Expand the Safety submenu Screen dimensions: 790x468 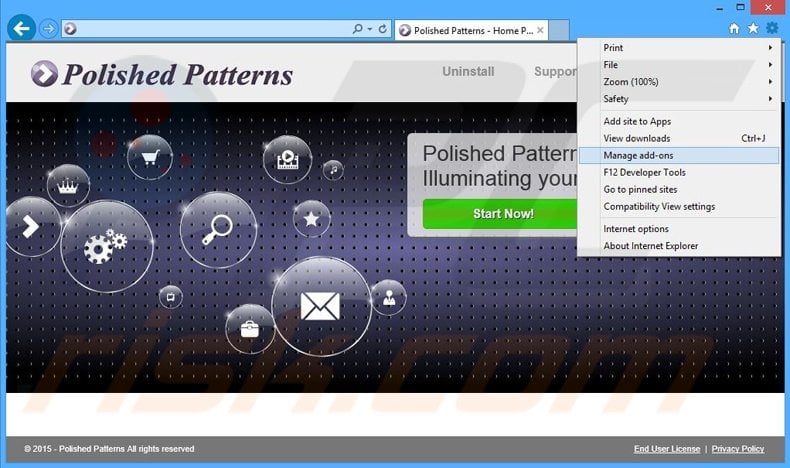tap(679, 99)
